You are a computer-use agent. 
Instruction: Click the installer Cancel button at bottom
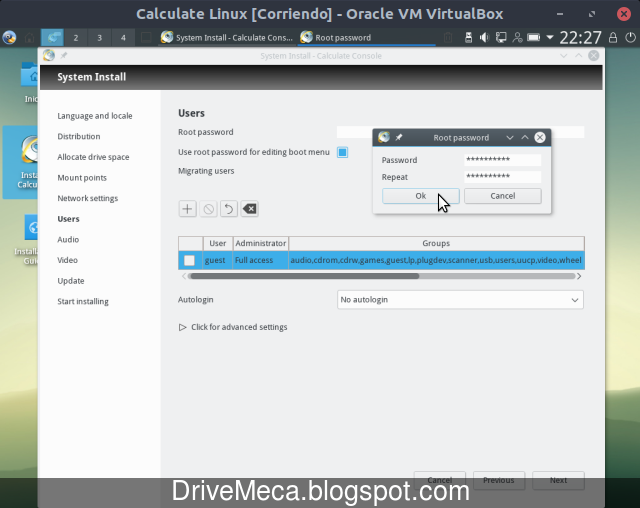tap(440, 480)
